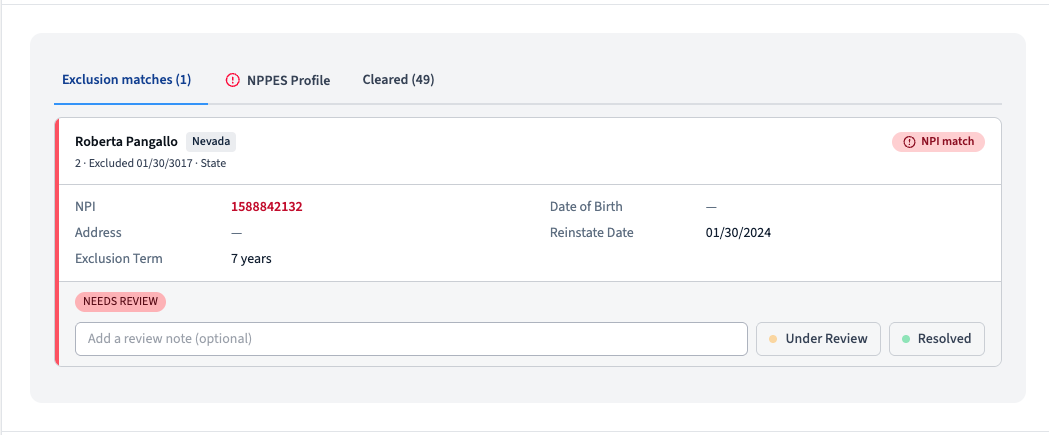Click the green dot in Resolved button

906,339
